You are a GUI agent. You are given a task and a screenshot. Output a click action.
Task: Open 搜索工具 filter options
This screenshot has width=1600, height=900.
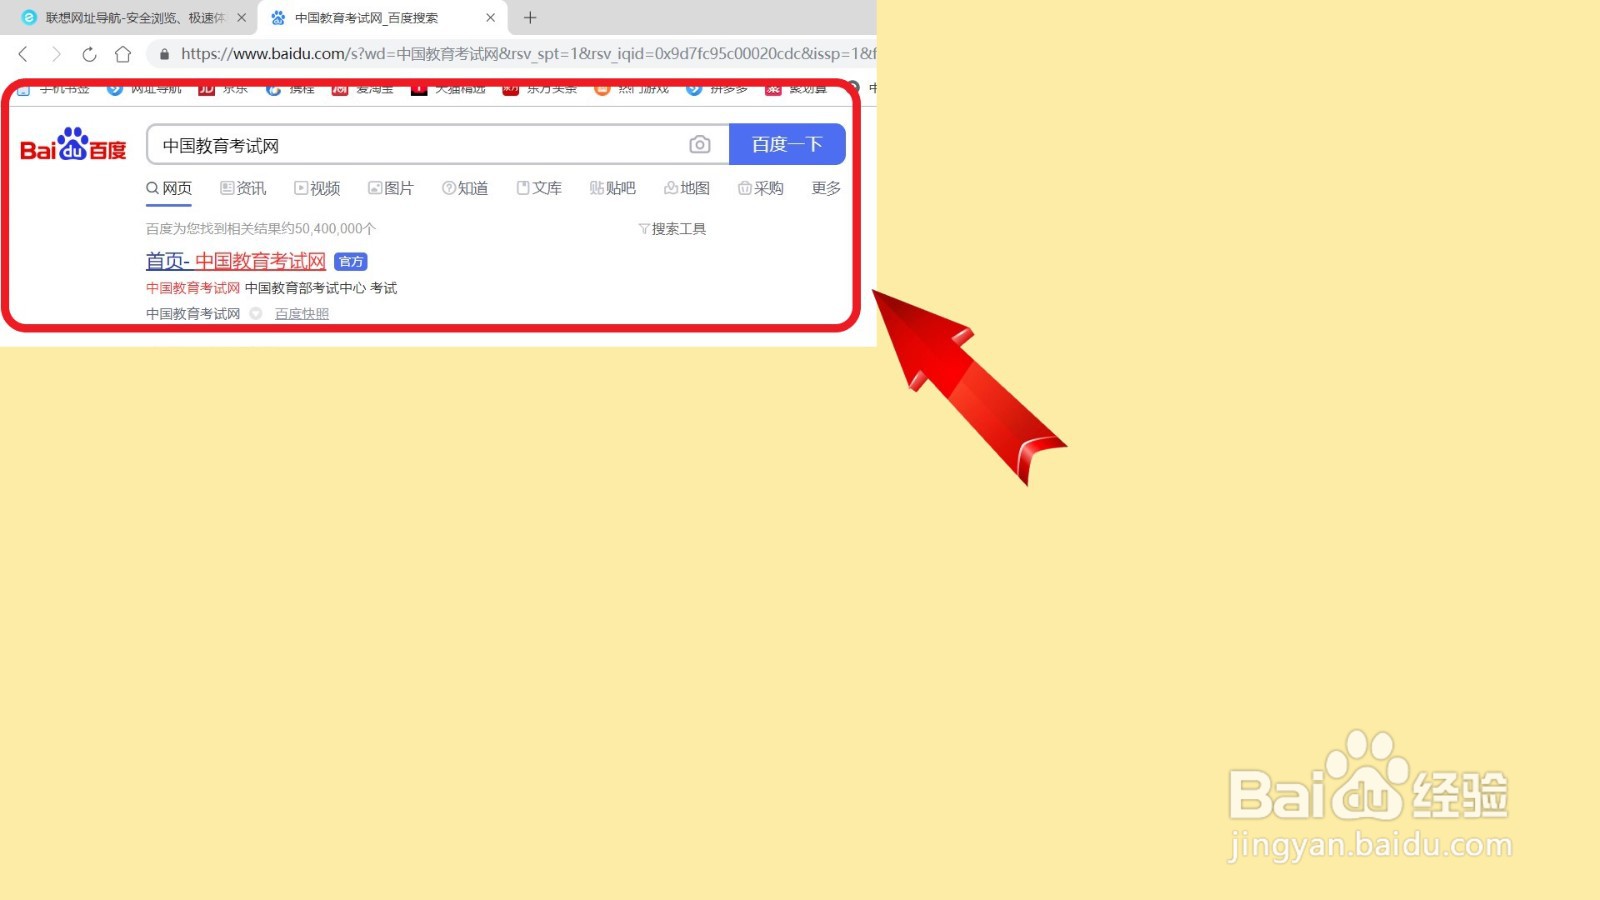click(x=672, y=229)
